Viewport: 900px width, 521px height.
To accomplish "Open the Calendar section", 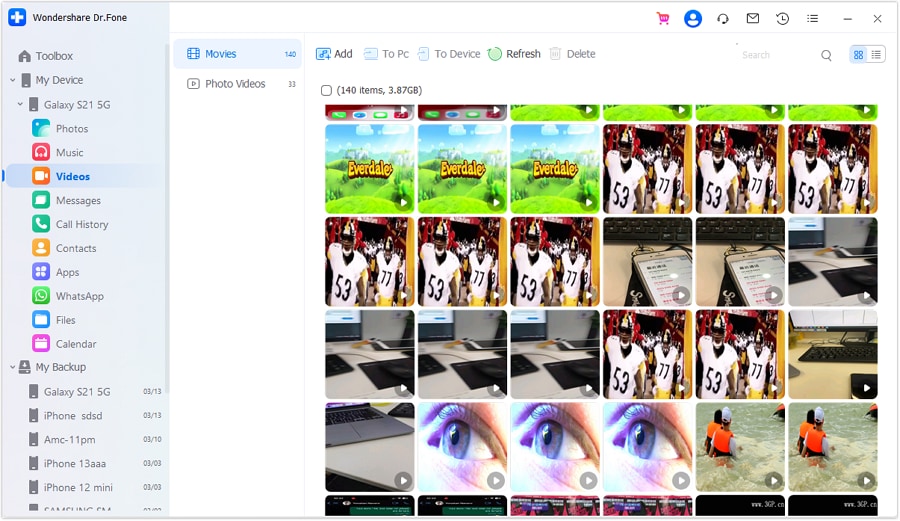I will 76,344.
